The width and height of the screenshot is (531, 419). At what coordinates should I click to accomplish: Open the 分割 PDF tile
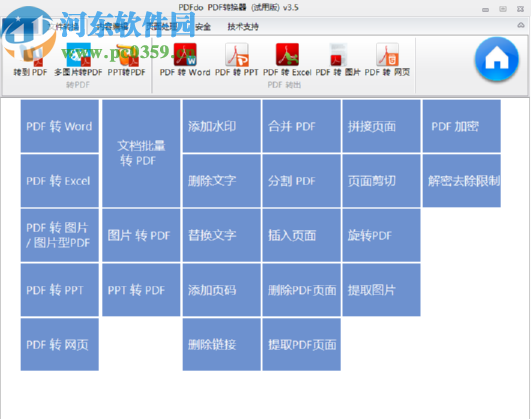(x=301, y=181)
